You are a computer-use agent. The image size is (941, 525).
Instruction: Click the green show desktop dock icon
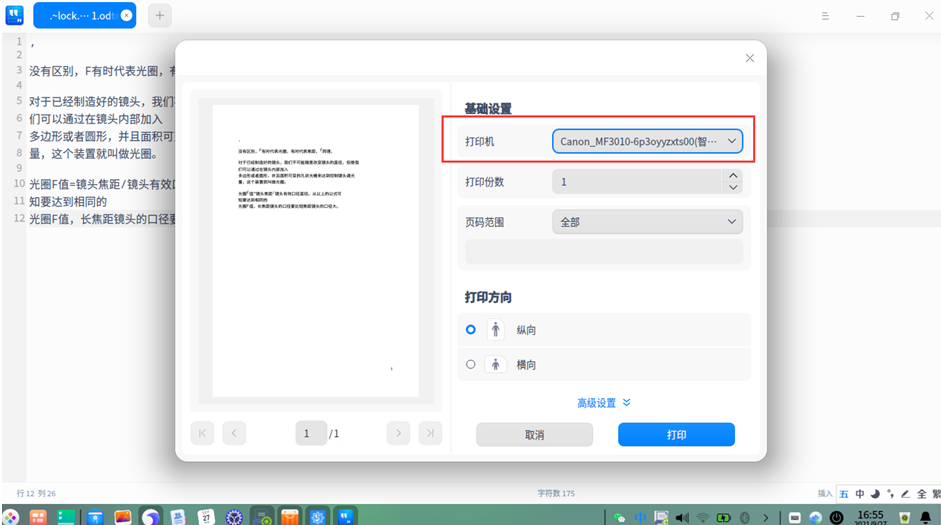(x=66, y=517)
